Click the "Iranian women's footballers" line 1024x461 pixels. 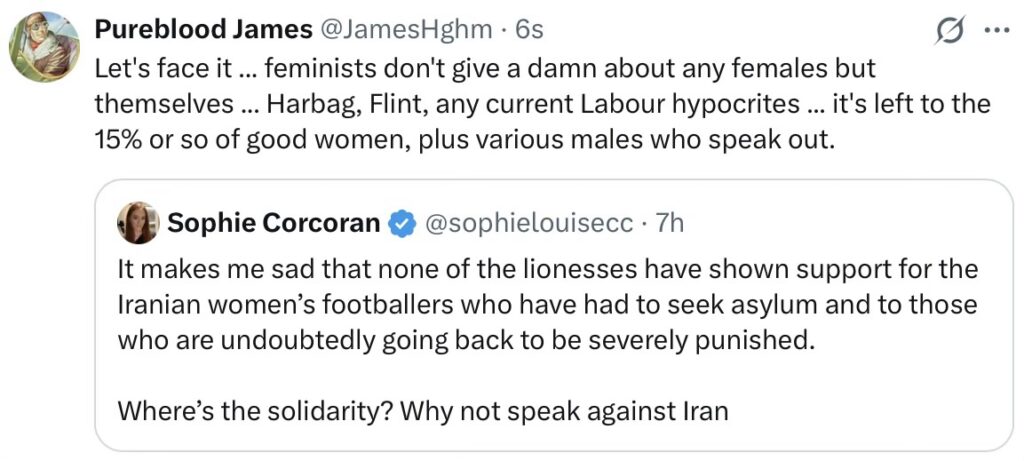coord(547,304)
